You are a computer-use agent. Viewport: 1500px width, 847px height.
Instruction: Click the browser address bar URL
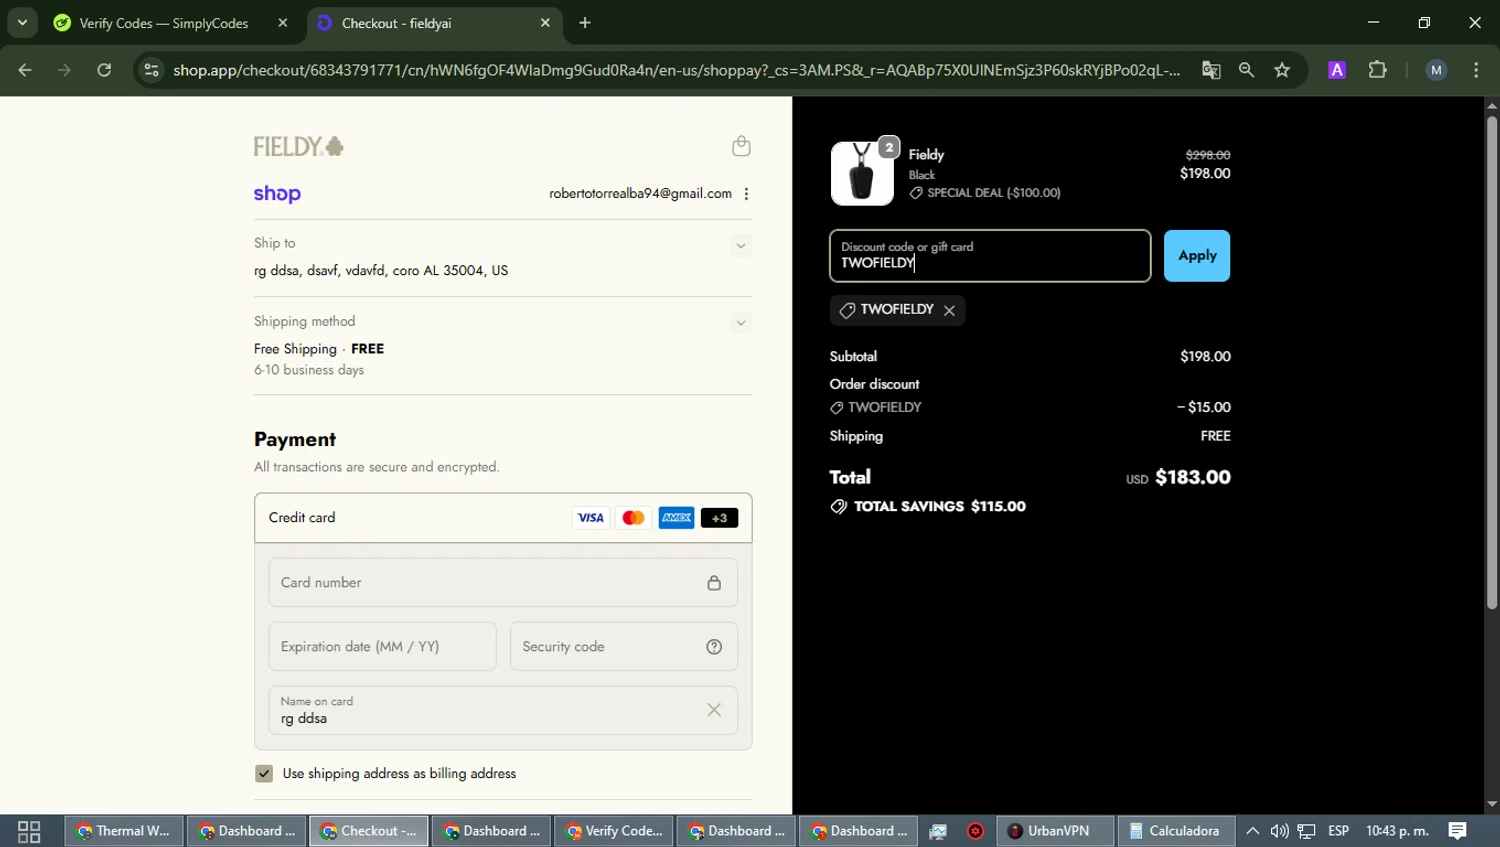pos(676,70)
